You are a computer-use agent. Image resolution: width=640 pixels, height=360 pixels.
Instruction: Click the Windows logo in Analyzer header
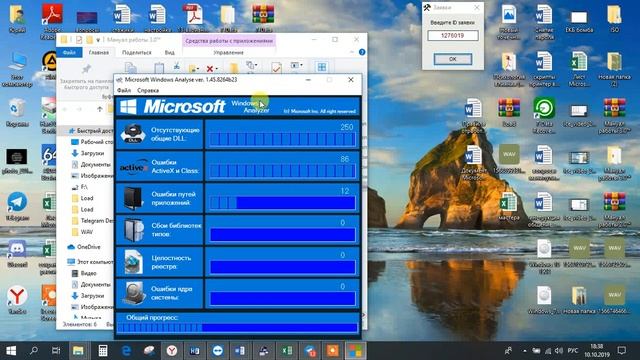coord(128,107)
